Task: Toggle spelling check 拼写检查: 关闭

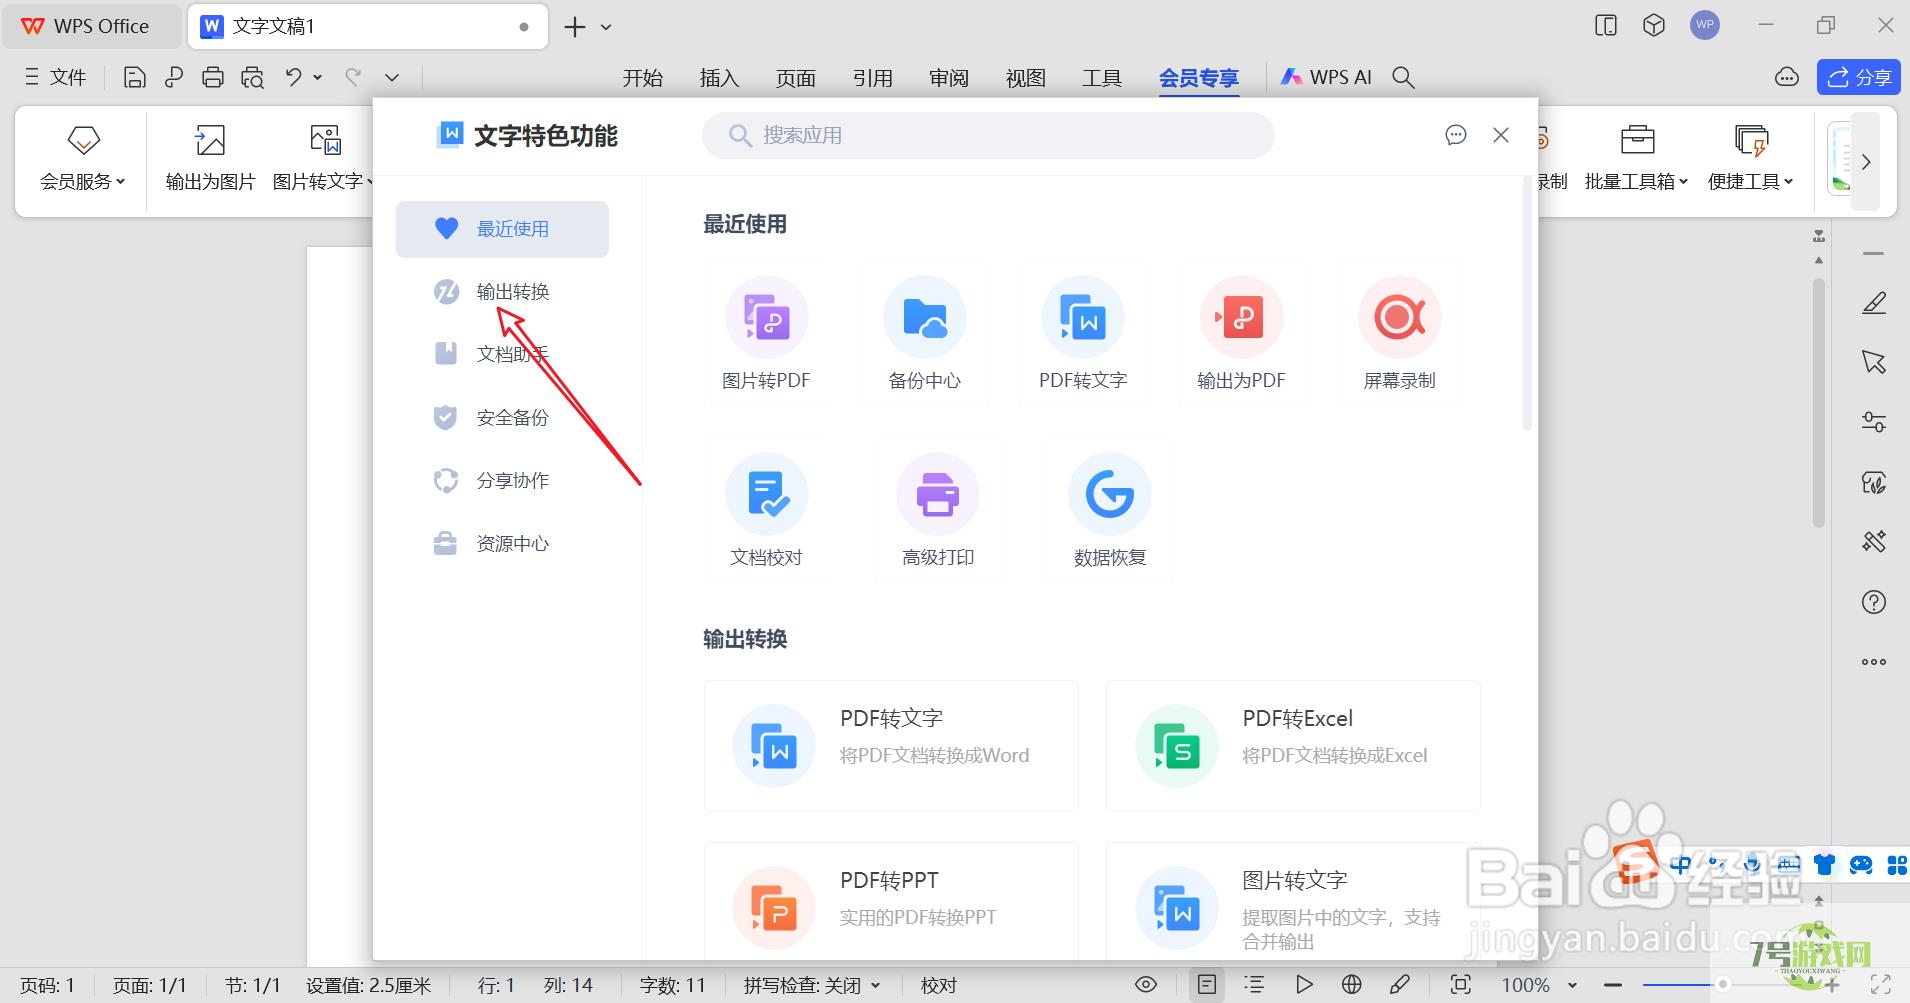Action: 812,986
